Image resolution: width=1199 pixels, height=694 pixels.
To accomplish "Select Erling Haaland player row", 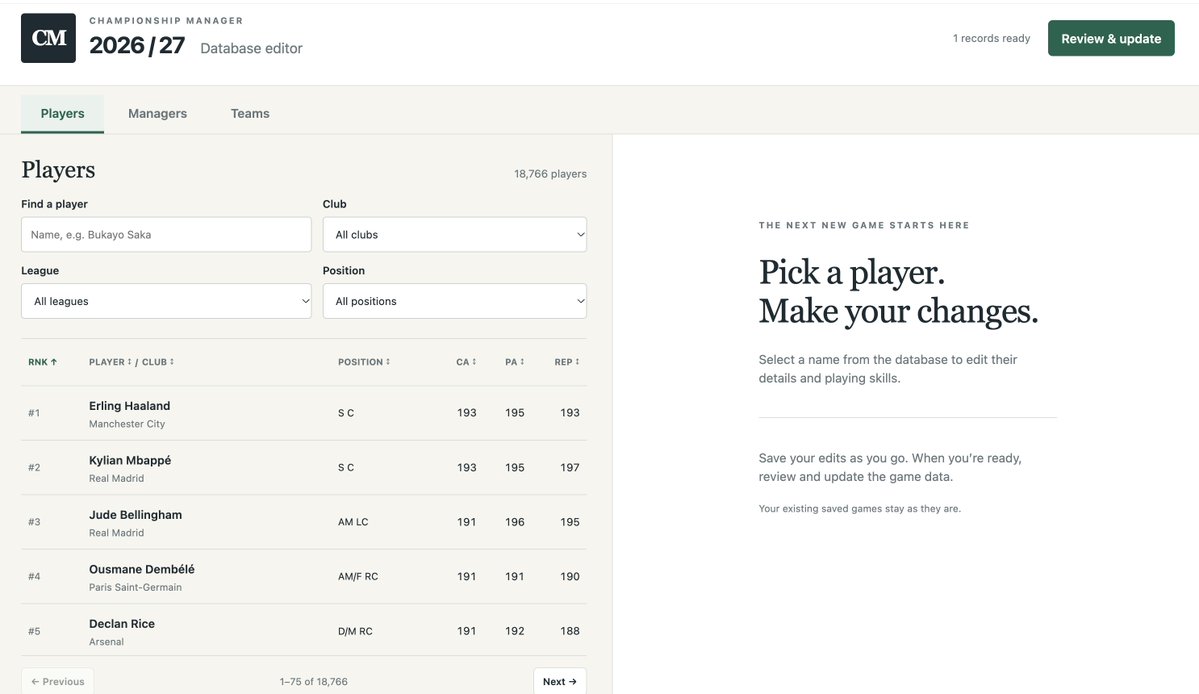I will pyautogui.click(x=304, y=413).
